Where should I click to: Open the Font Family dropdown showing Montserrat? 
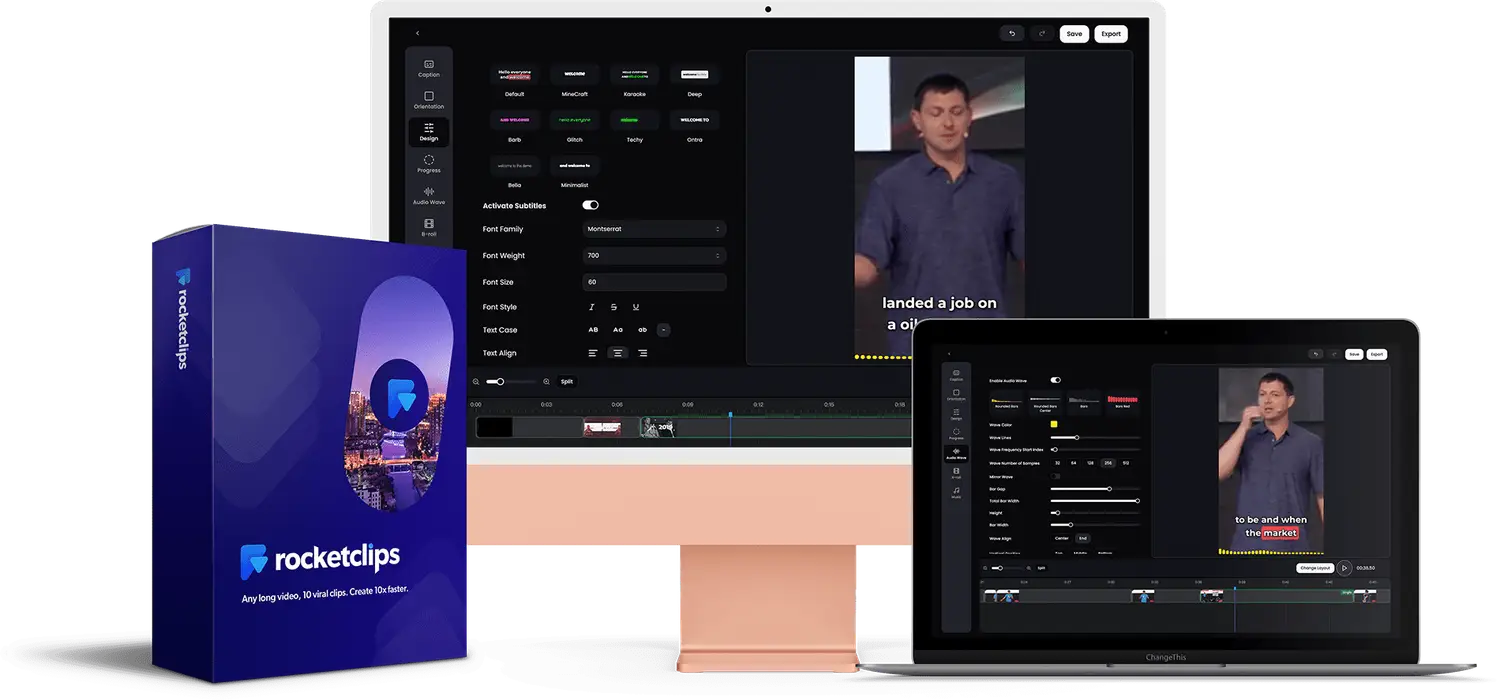tap(654, 229)
